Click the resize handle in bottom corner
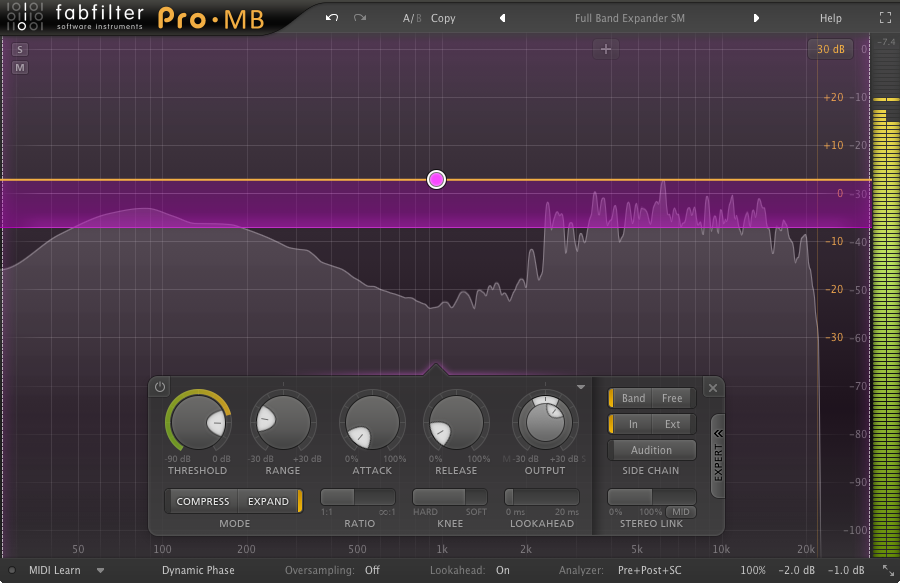The height and width of the screenshot is (583, 900). 888,570
